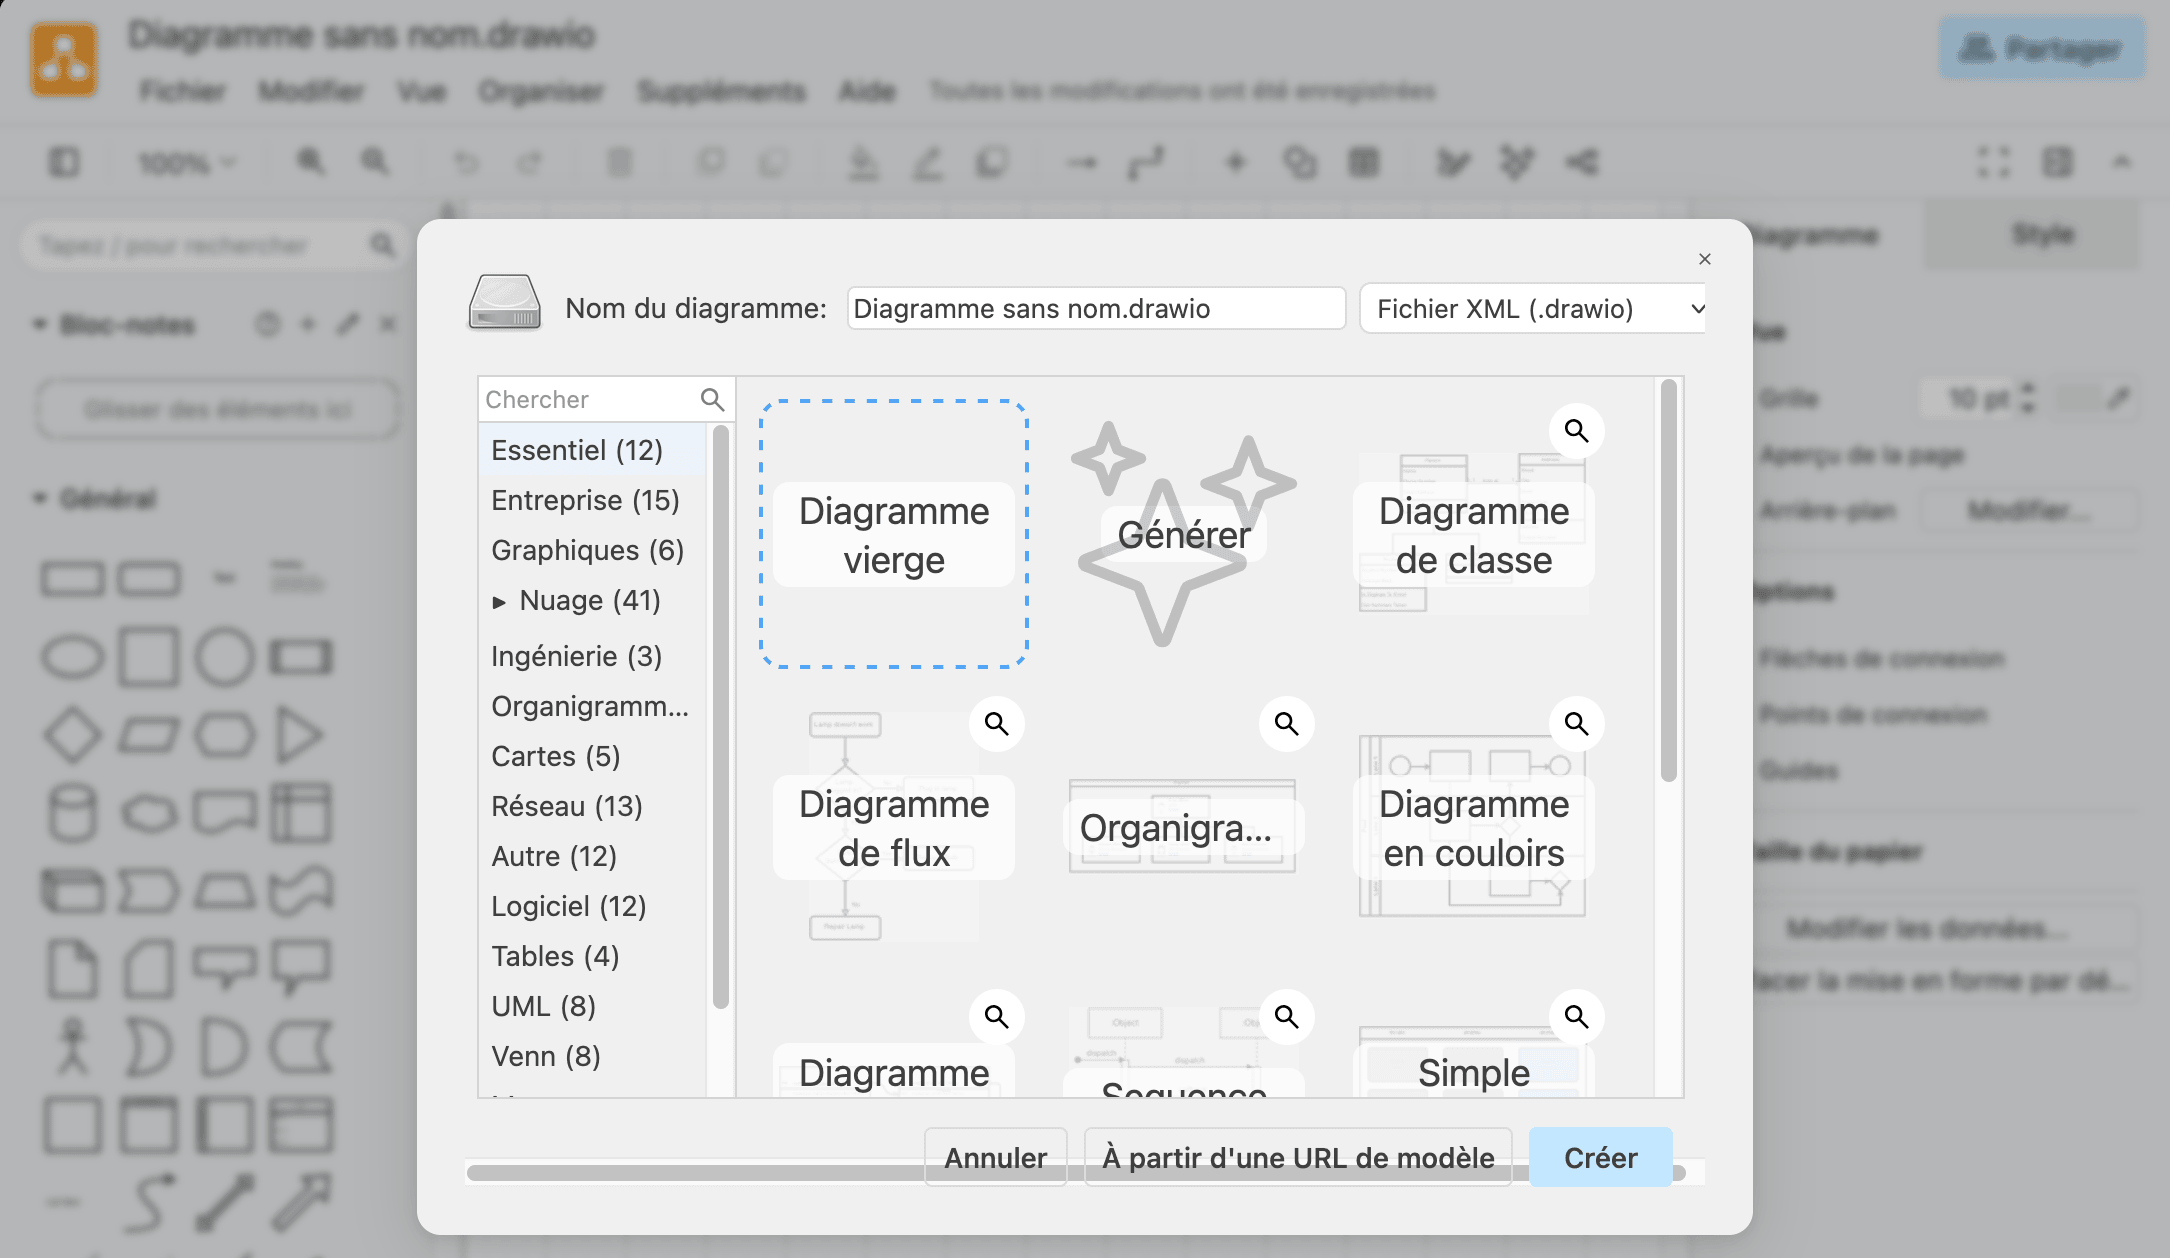Viewport: 2170px width, 1258px height.
Task: Select the Diagramme vierge template
Action: 894,534
